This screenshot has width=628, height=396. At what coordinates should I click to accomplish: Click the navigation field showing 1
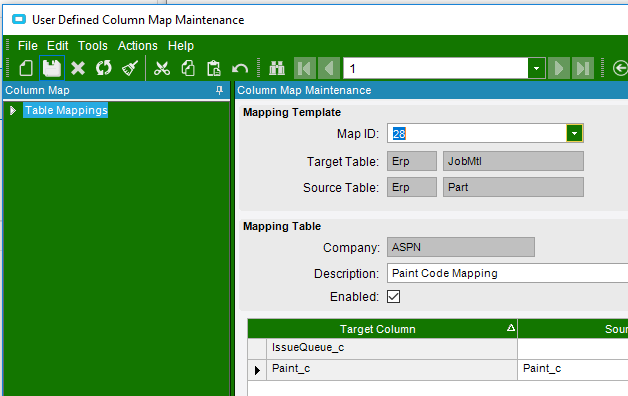[436, 68]
